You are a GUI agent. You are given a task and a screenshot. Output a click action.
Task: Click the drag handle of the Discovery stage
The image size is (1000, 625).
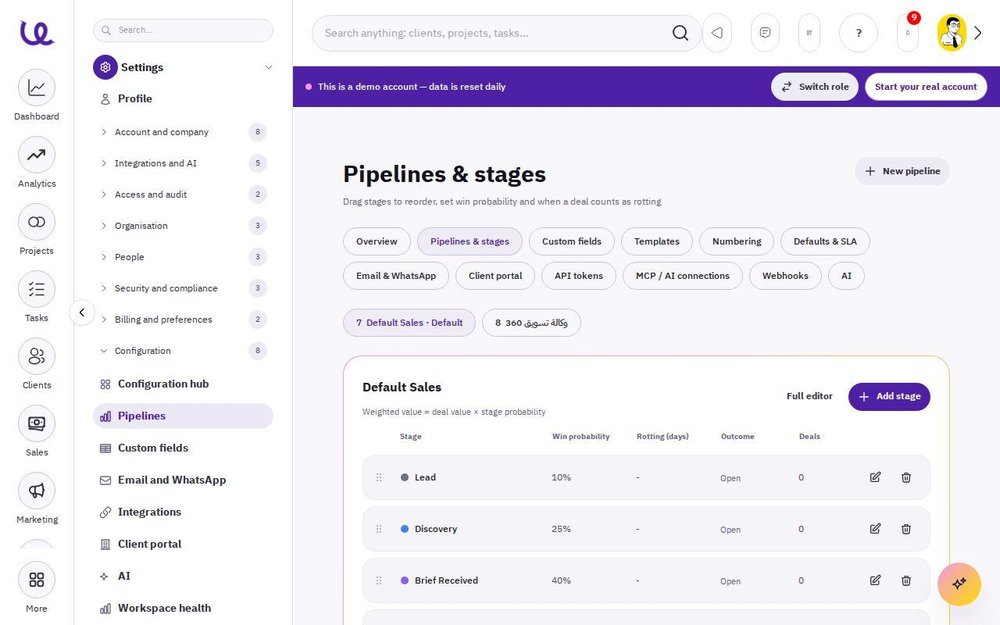click(x=379, y=529)
